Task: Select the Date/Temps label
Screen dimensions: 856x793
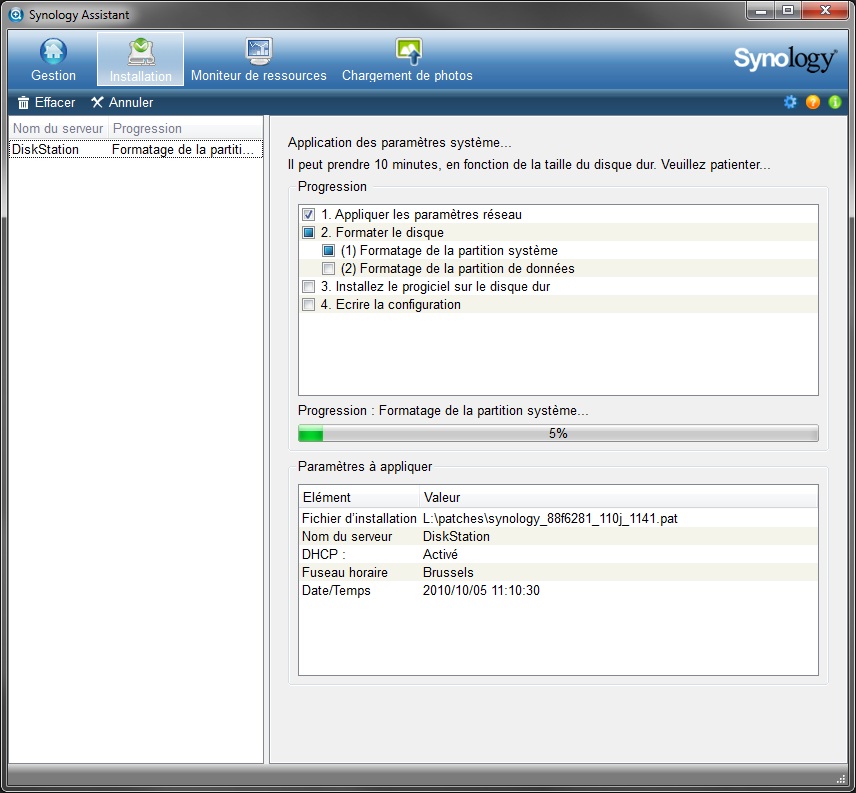Action: coord(336,591)
